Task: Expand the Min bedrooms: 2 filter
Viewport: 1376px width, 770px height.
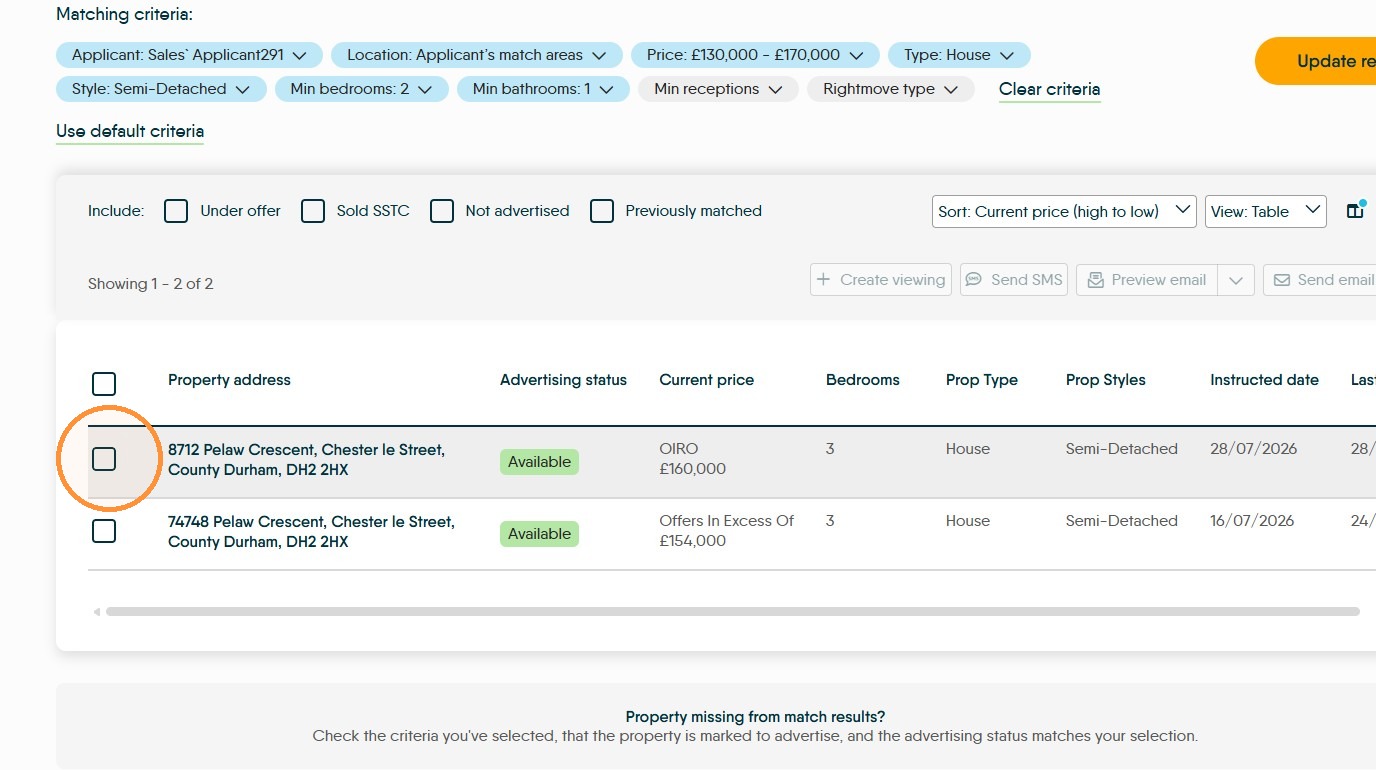Action: (362, 89)
